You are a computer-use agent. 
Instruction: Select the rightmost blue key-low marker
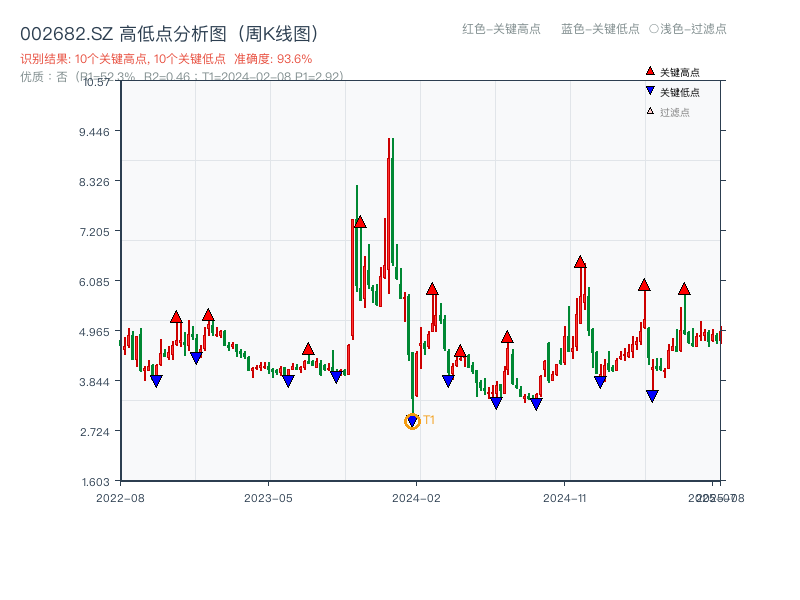coord(652,395)
